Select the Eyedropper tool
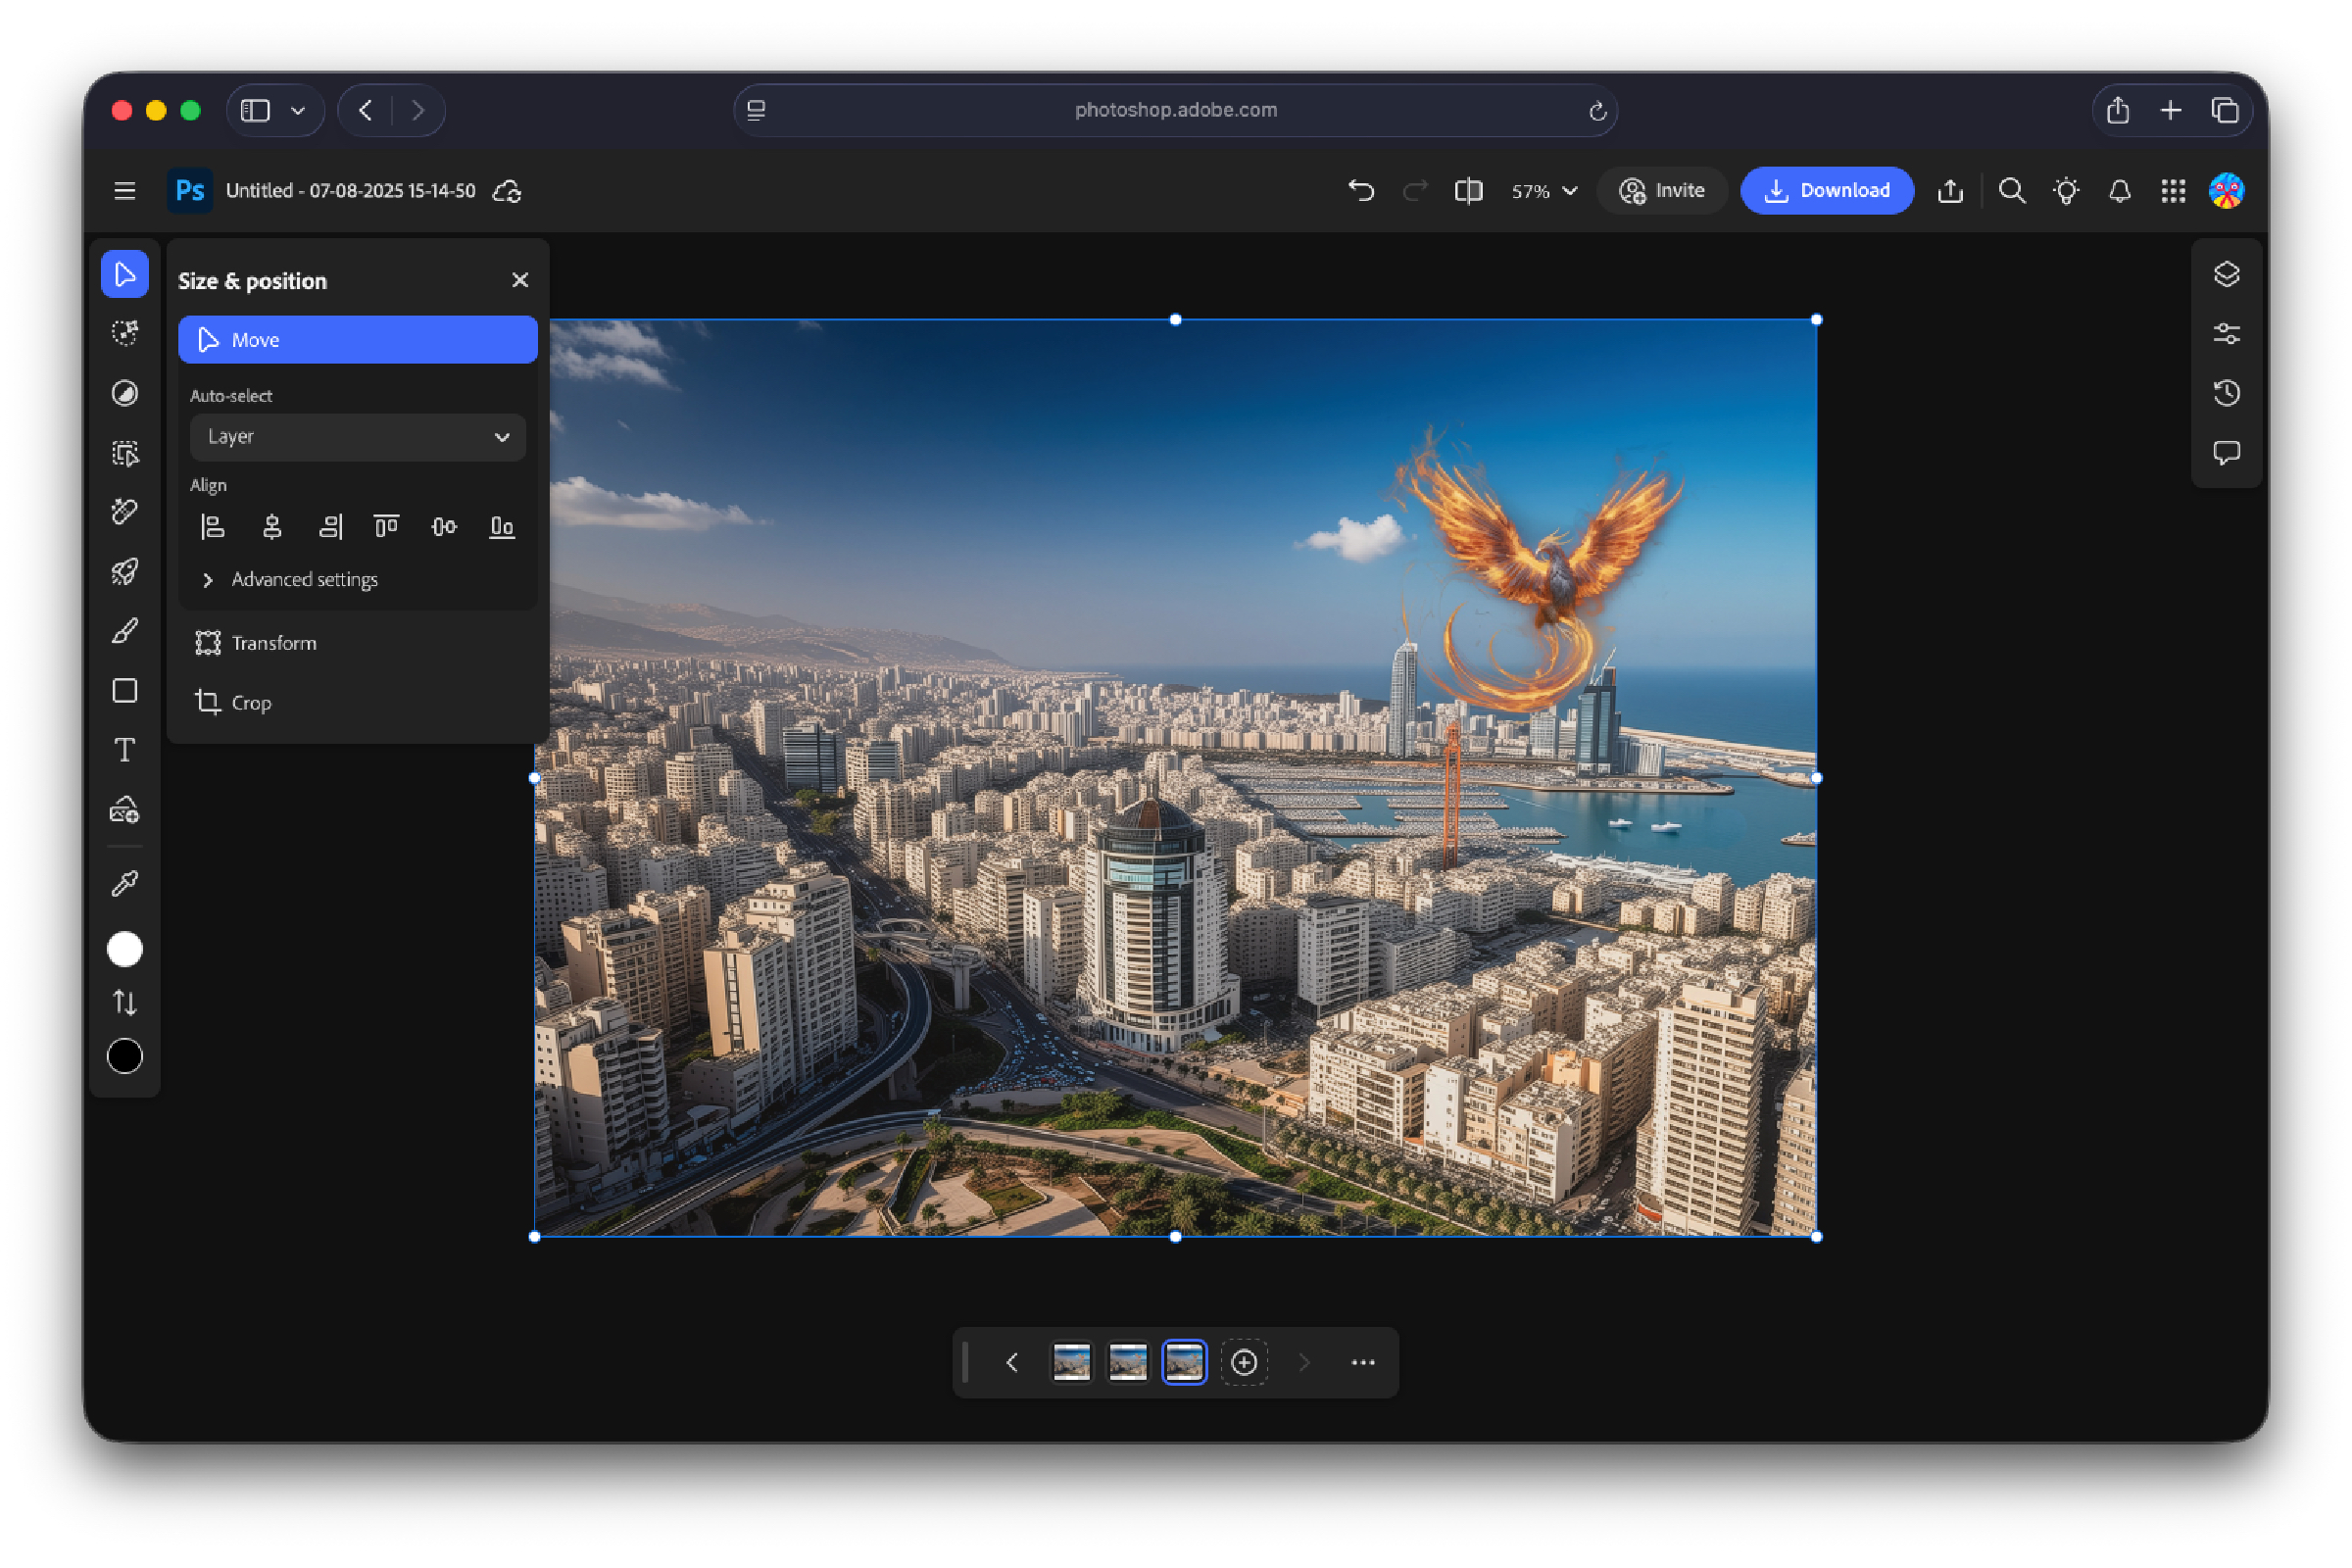The height and width of the screenshot is (1568, 2352). click(x=125, y=881)
